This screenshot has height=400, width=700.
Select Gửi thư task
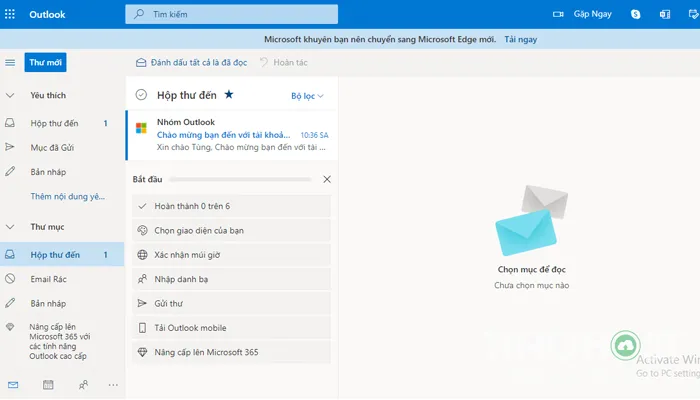click(x=231, y=304)
